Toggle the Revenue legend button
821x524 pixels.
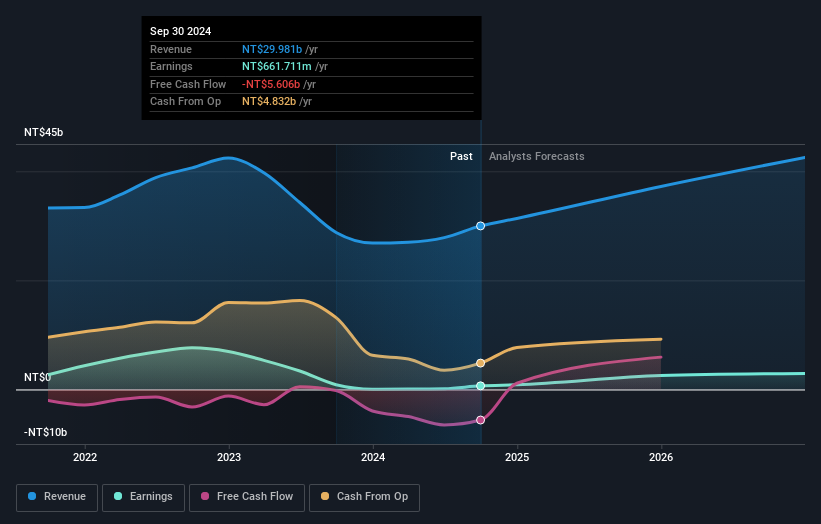[57, 497]
